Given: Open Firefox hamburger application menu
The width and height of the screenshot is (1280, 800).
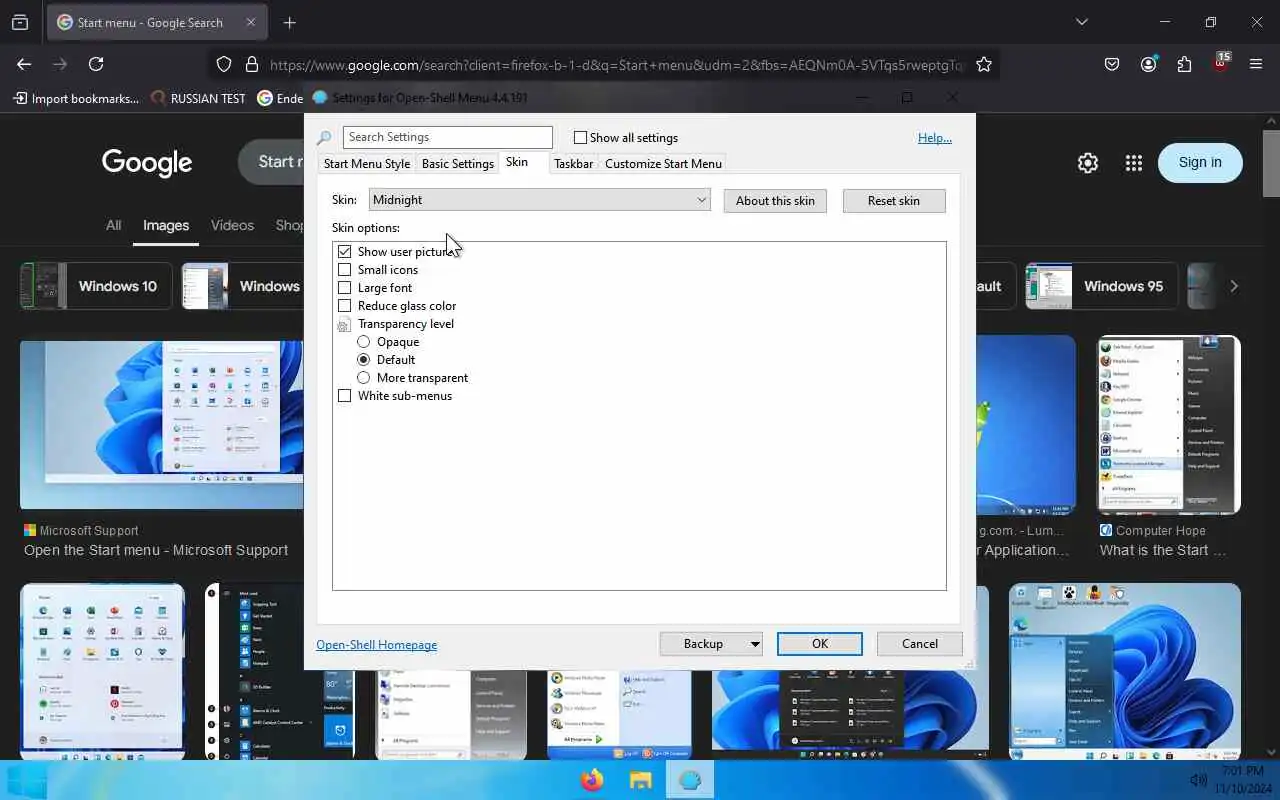Looking at the screenshot, I should [x=1256, y=64].
